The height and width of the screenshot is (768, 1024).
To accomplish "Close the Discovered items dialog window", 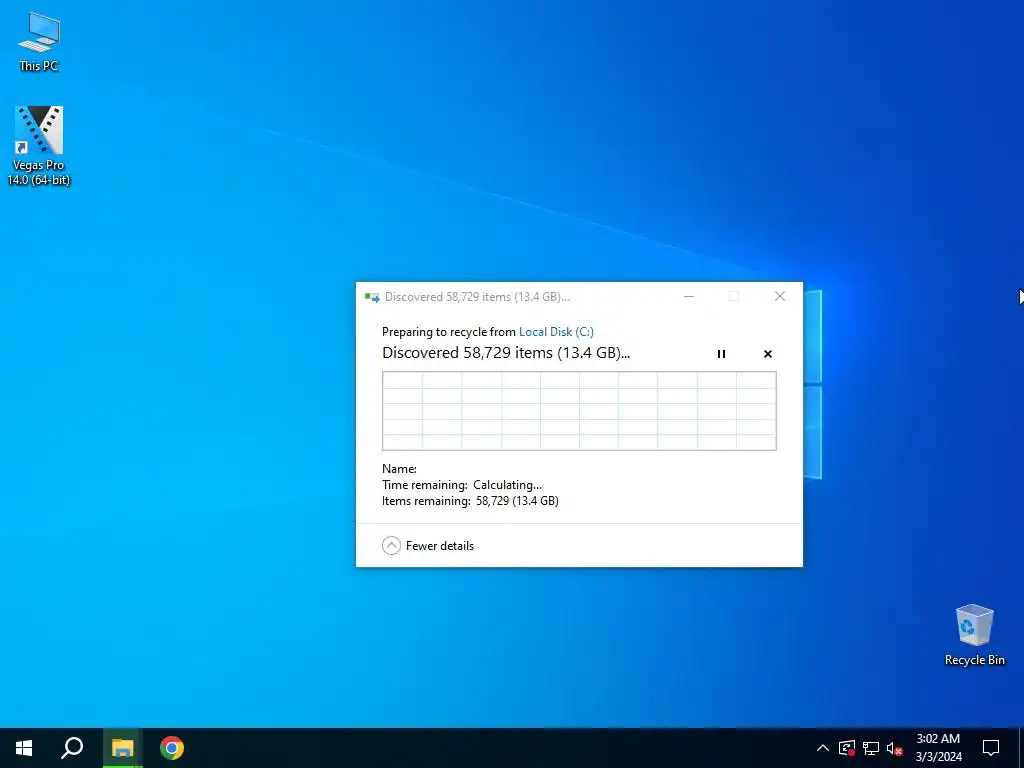I will [x=780, y=296].
